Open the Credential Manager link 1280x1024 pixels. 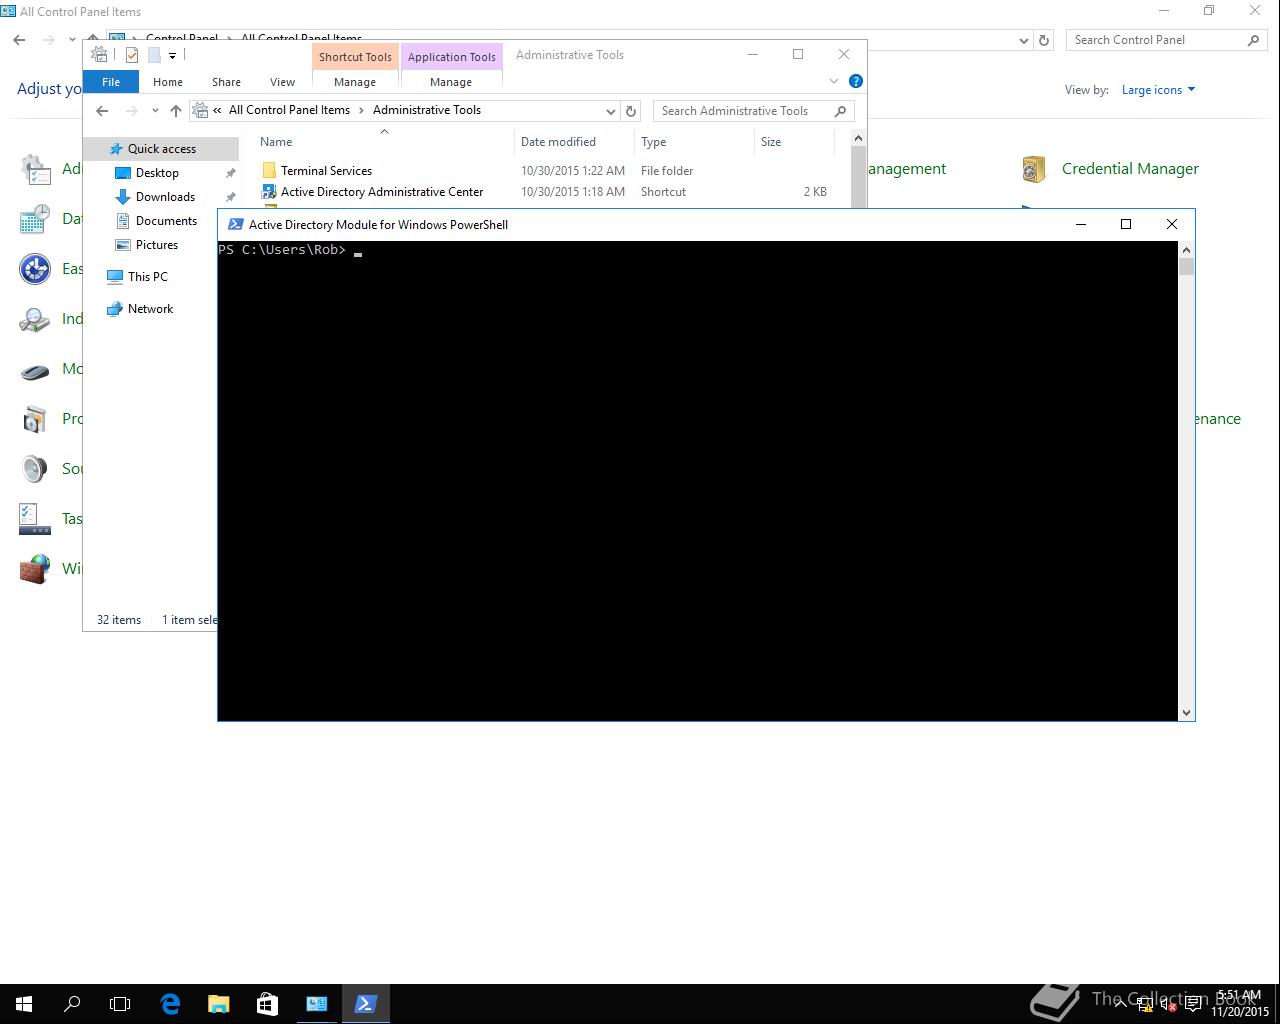[x=1130, y=169]
